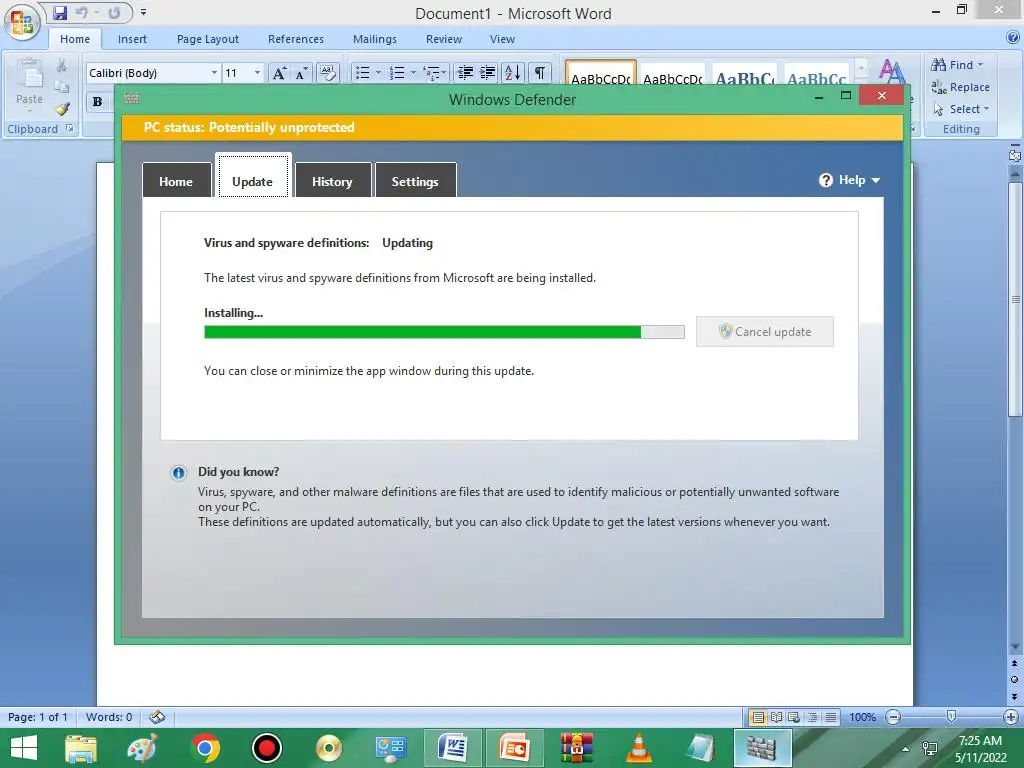Select the Format Painter brush
Screen dimensions: 1024x768
tap(62, 109)
